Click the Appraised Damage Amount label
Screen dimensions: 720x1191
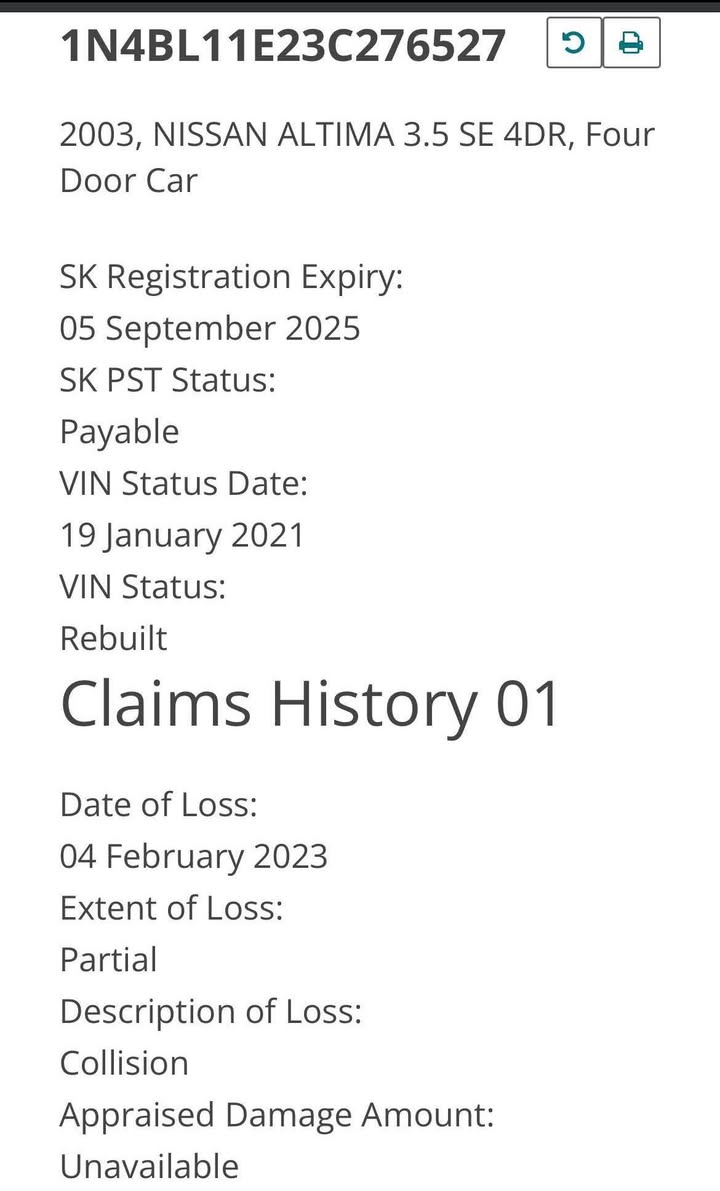coord(277,1116)
